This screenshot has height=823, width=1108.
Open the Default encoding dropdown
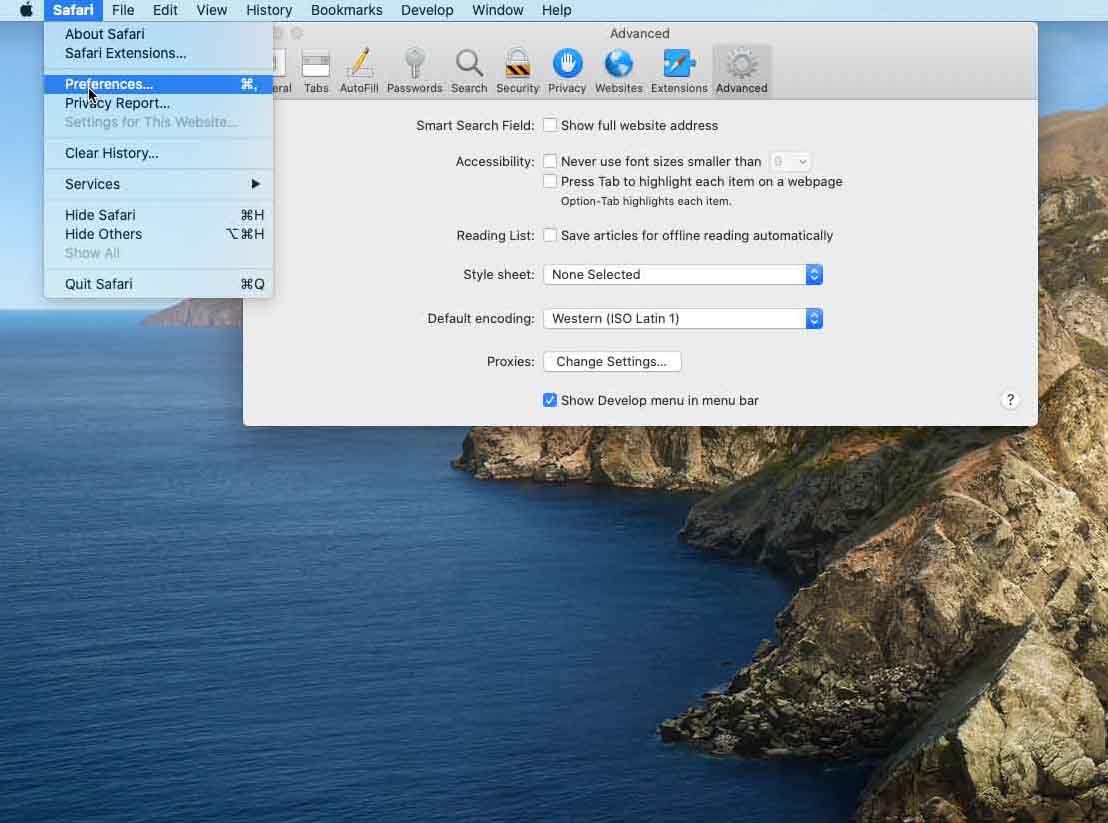683,318
